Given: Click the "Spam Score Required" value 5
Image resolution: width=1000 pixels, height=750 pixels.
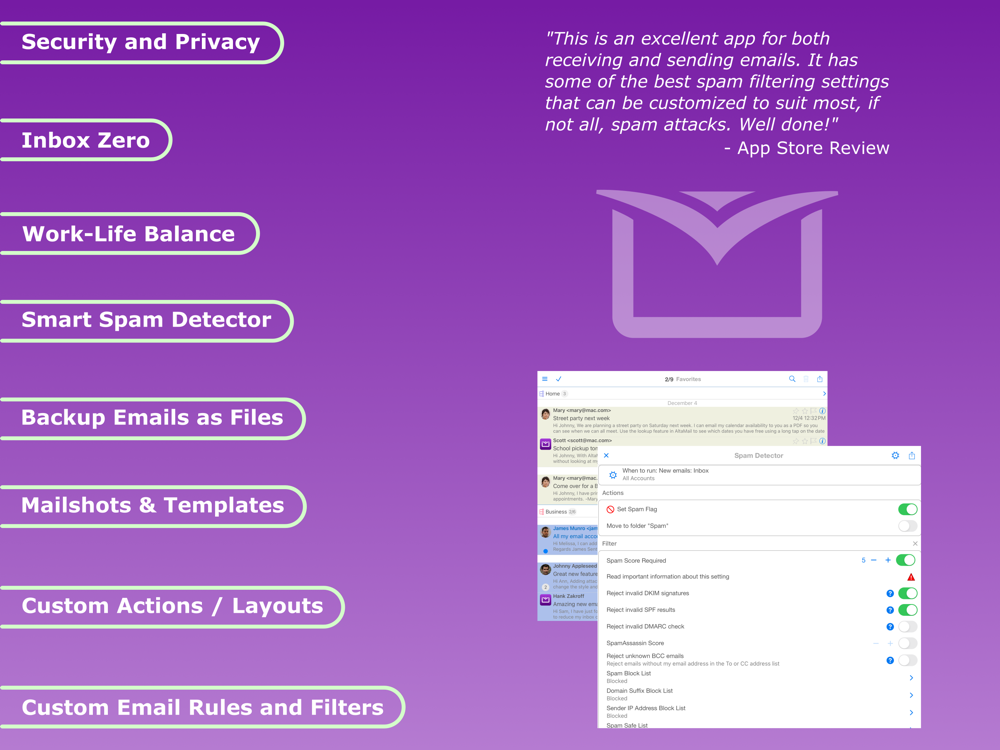Looking at the screenshot, I should pyautogui.click(x=863, y=561).
